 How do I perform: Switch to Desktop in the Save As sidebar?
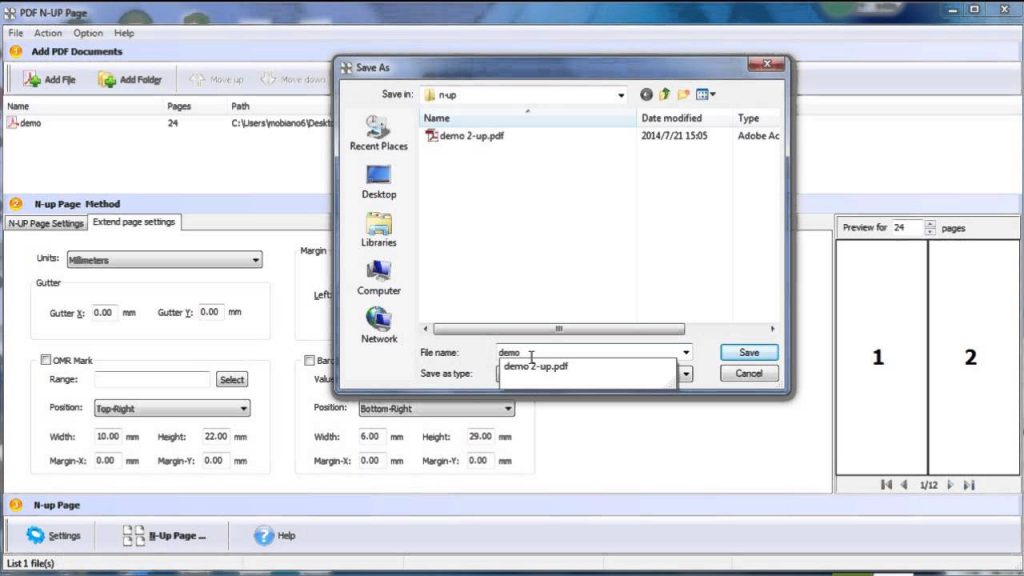click(378, 182)
